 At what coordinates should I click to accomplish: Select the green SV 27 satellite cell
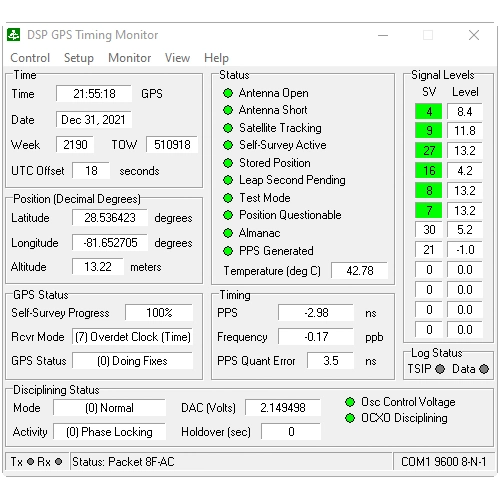coord(429,151)
